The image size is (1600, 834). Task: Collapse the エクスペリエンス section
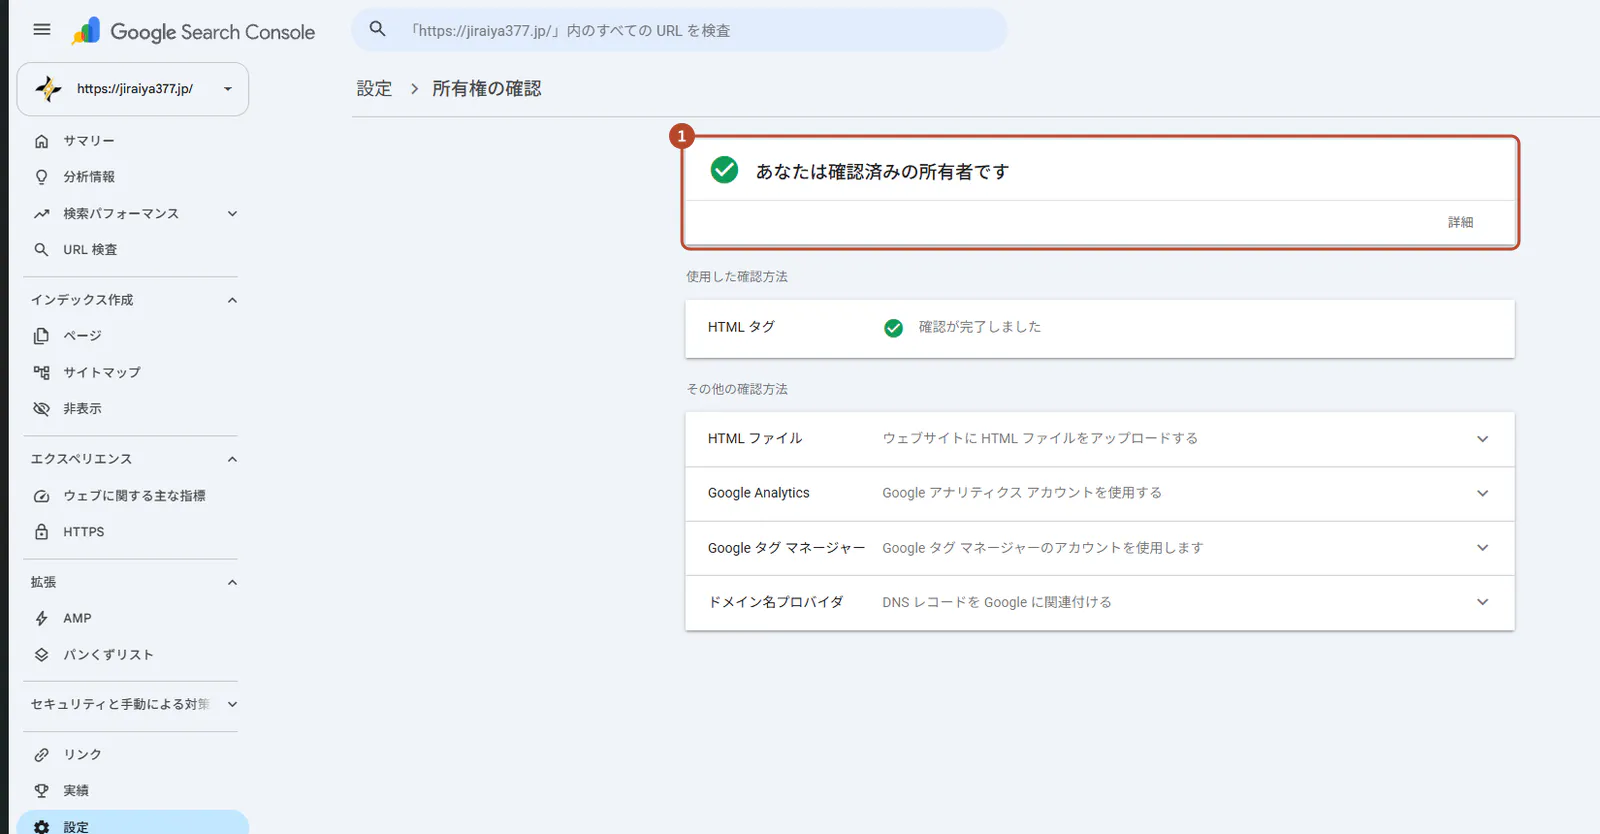(232, 459)
